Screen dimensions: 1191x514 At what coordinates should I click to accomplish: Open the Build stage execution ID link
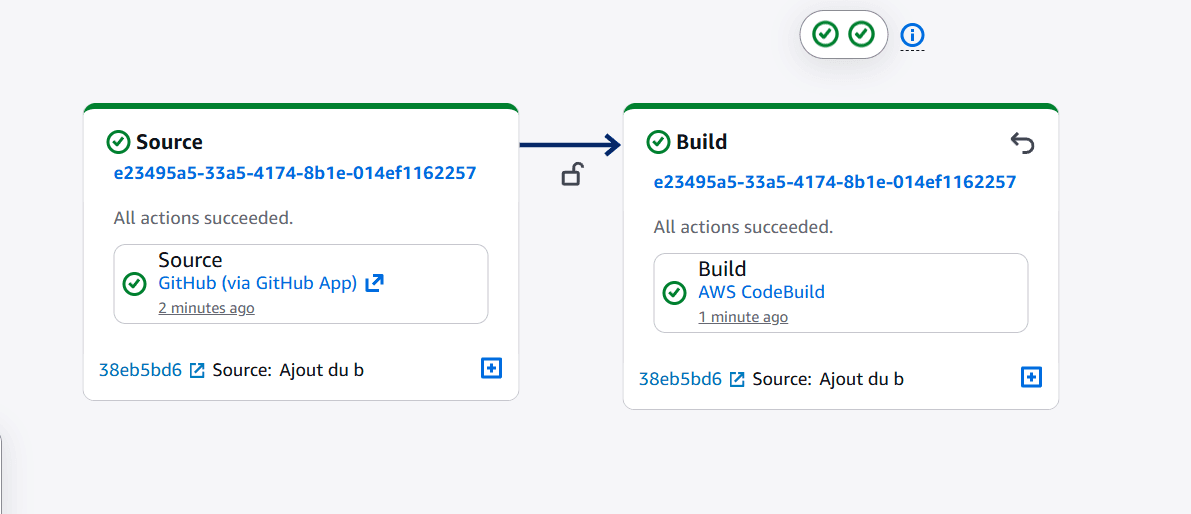(834, 182)
